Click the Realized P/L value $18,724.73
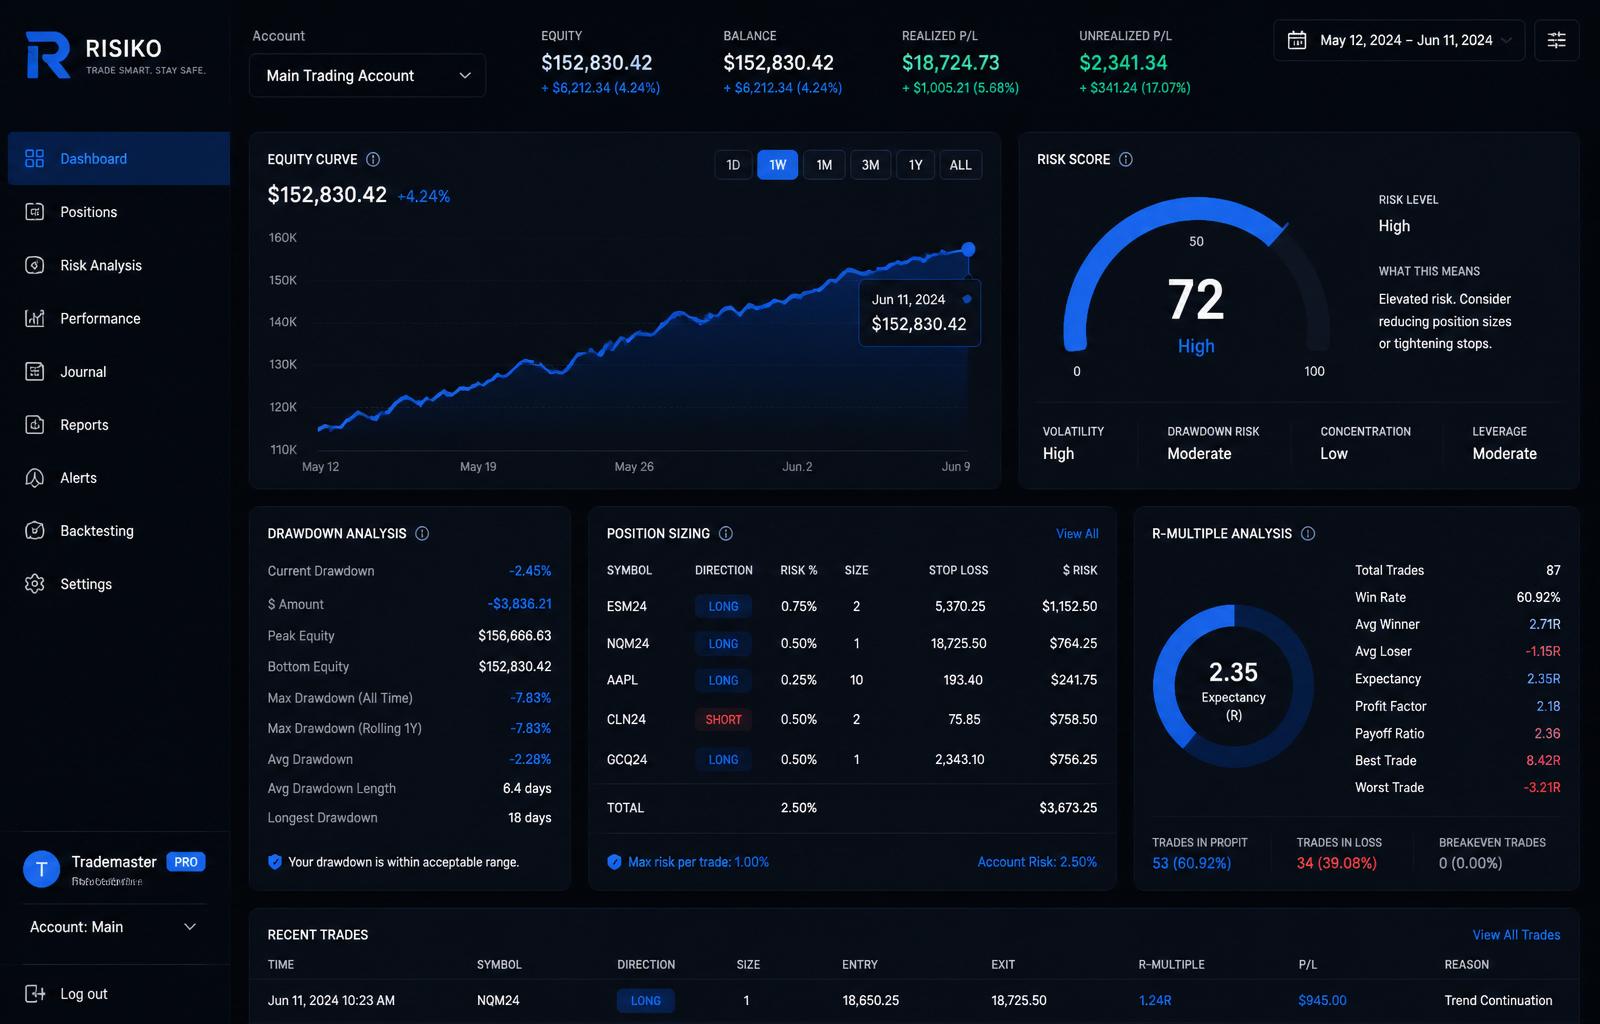 (x=950, y=62)
